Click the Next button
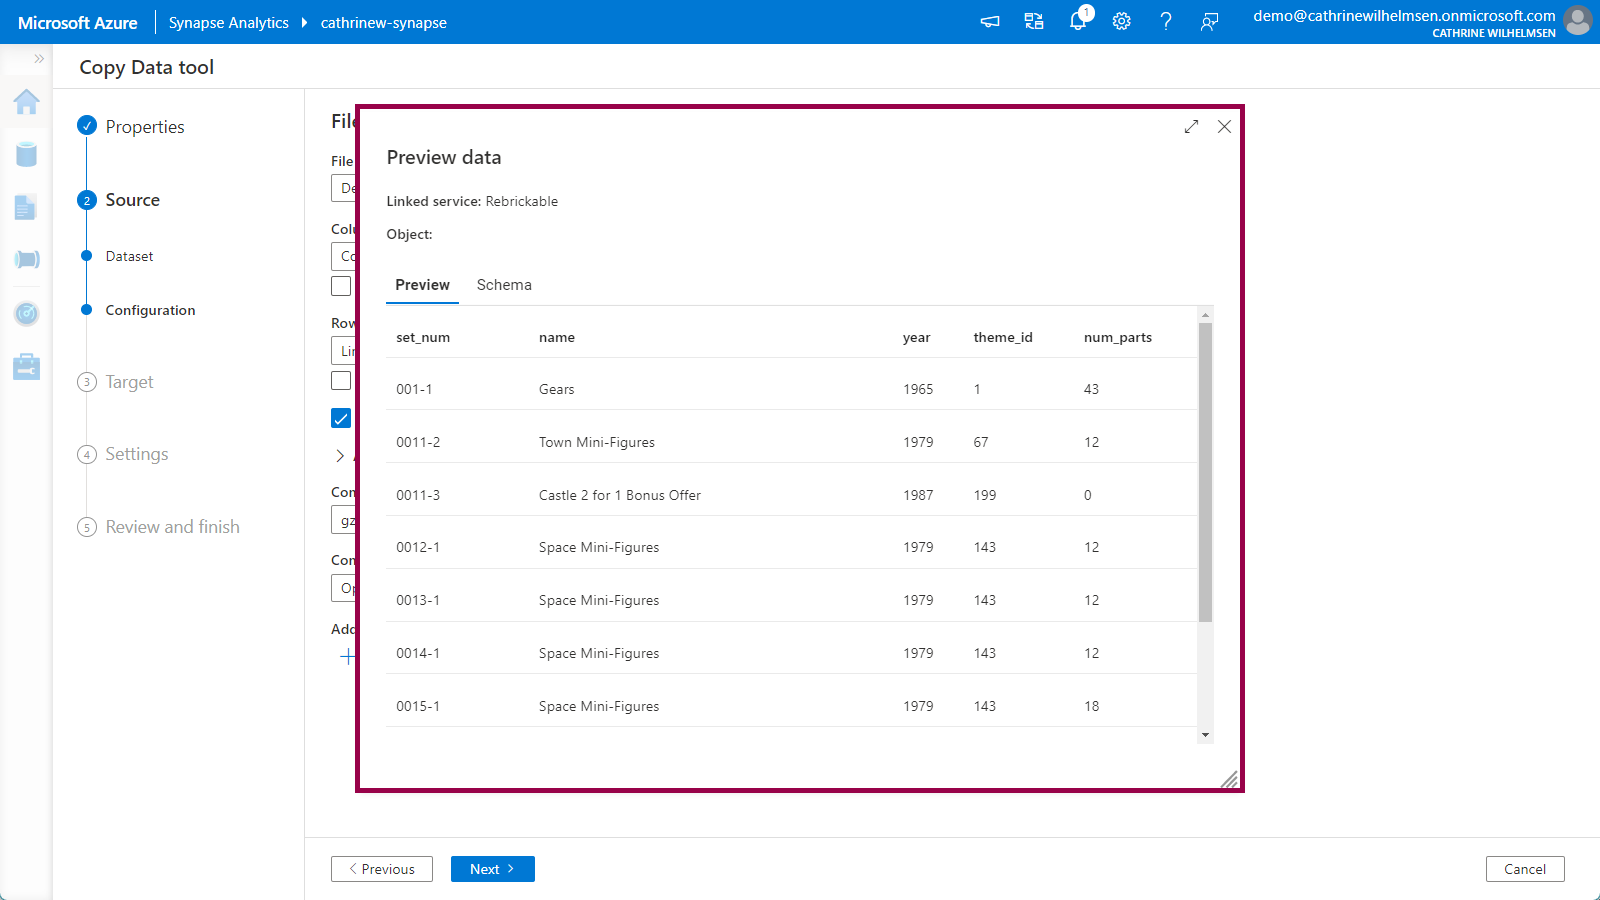Screen dimensions: 1600x900 (x=492, y=869)
